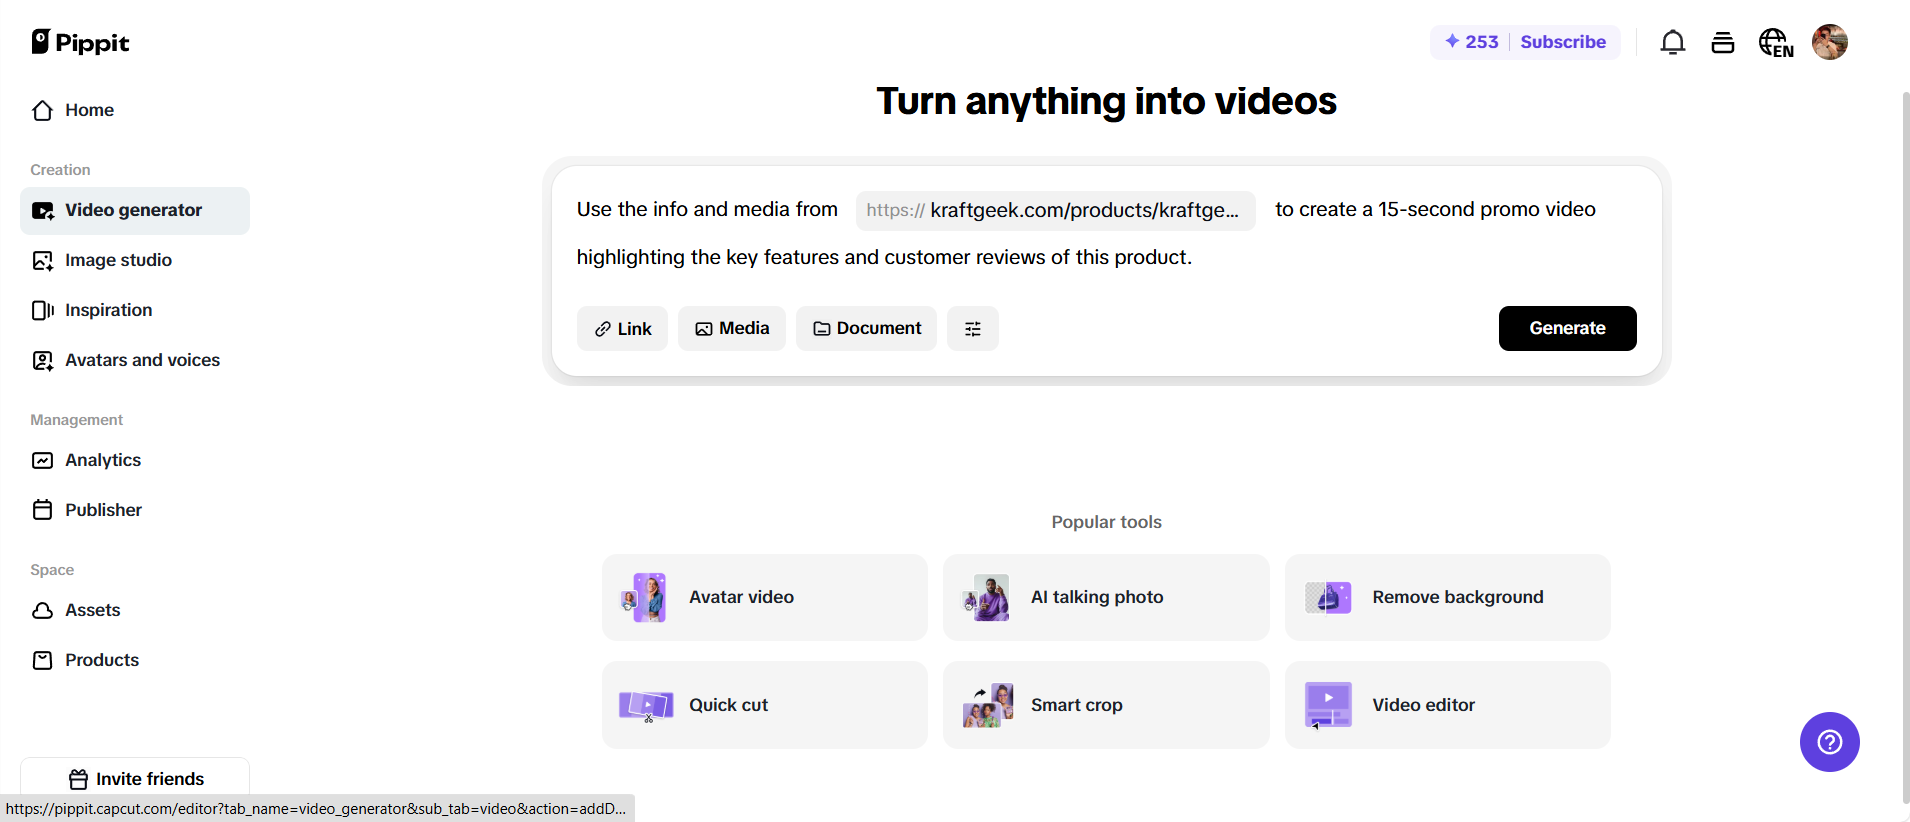Open the AI talking photo tool
Viewport: 1910px width, 822px height.
point(1106,597)
